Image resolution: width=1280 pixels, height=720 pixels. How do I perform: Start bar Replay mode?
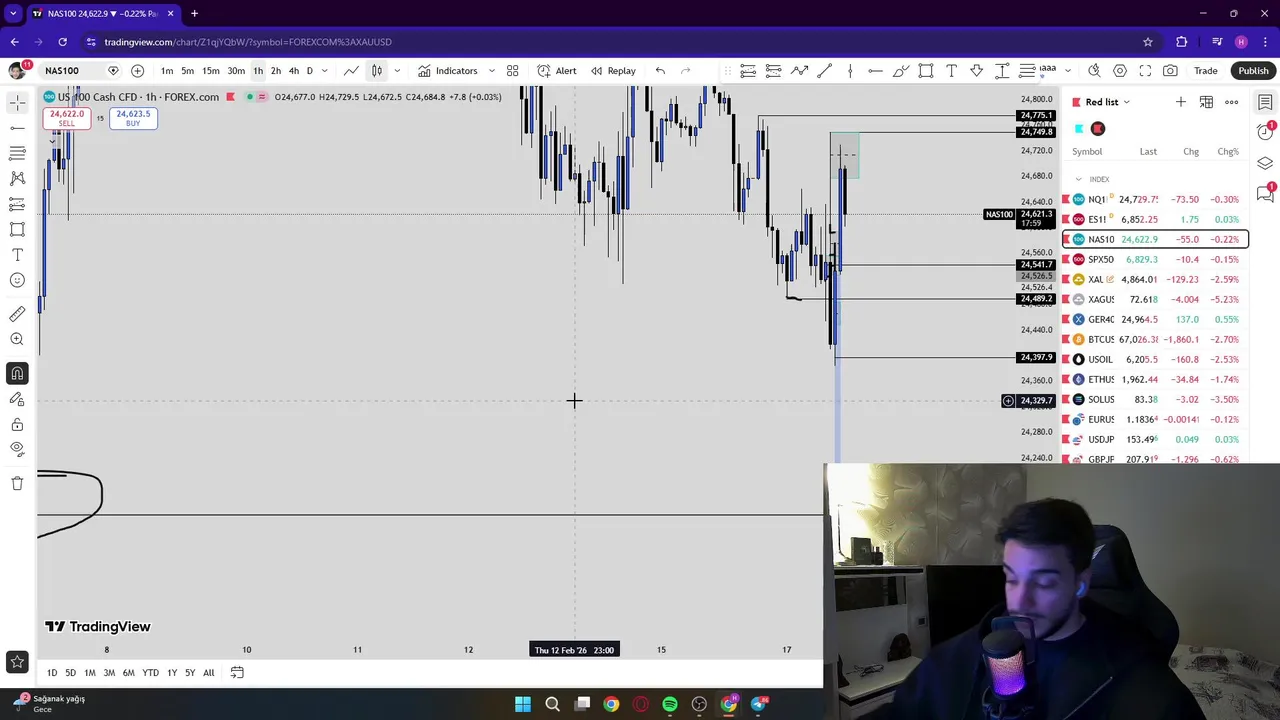click(x=613, y=71)
